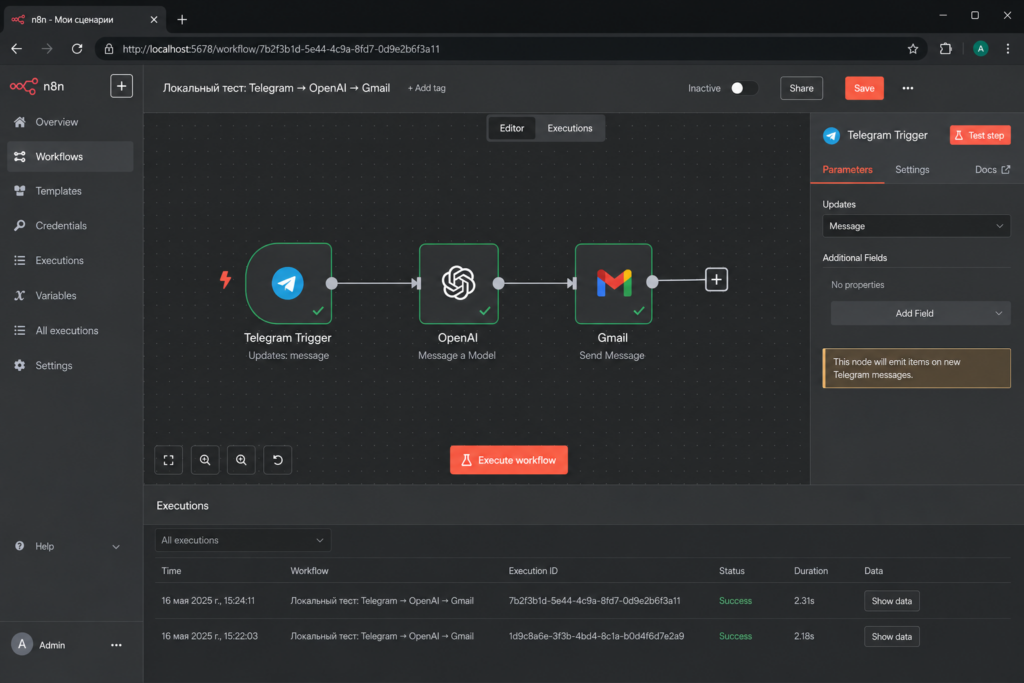Click the workflow name title field
The height and width of the screenshot is (683, 1024).
(x=276, y=87)
